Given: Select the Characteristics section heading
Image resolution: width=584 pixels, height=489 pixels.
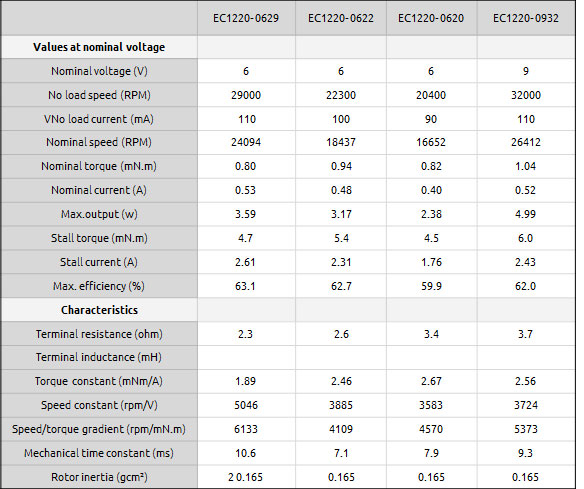Looking at the screenshot, I should 99,310.
